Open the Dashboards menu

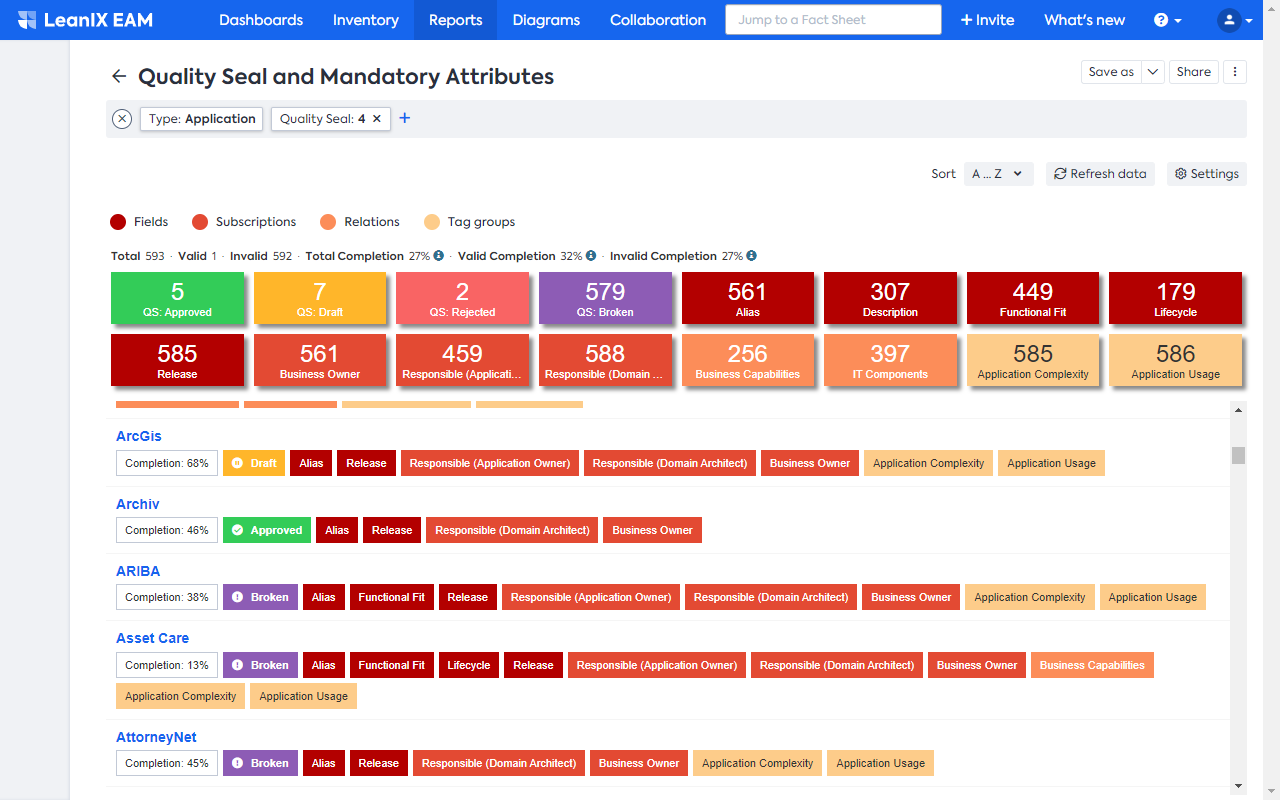261,20
